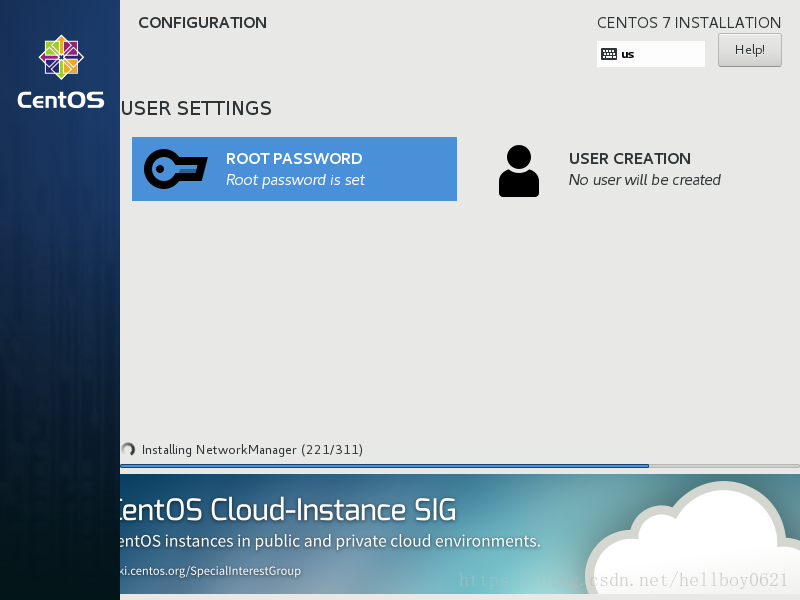Click the CentOS pinwheel logo
This screenshot has width=800, height=600.
(61, 57)
